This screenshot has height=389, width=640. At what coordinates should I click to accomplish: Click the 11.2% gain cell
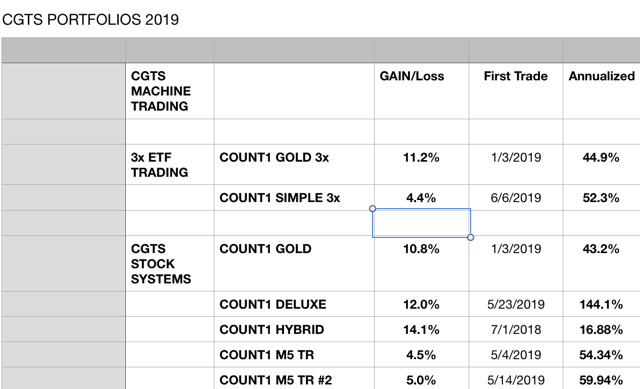coord(421,164)
